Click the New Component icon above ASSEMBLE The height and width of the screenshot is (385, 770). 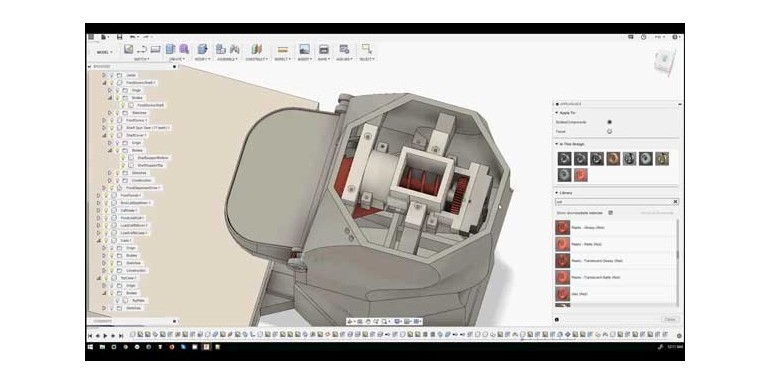click(x=220, y=49)
